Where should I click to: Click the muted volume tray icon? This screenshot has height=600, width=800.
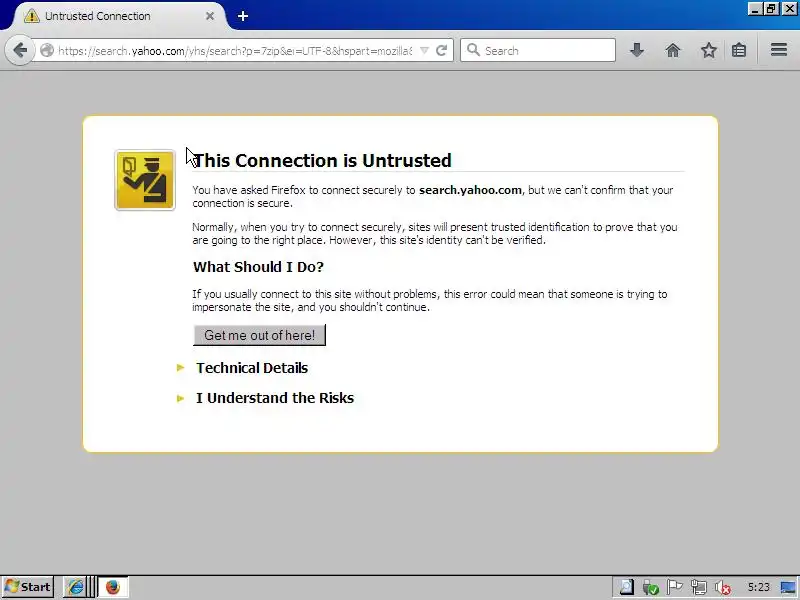[722, 588]
